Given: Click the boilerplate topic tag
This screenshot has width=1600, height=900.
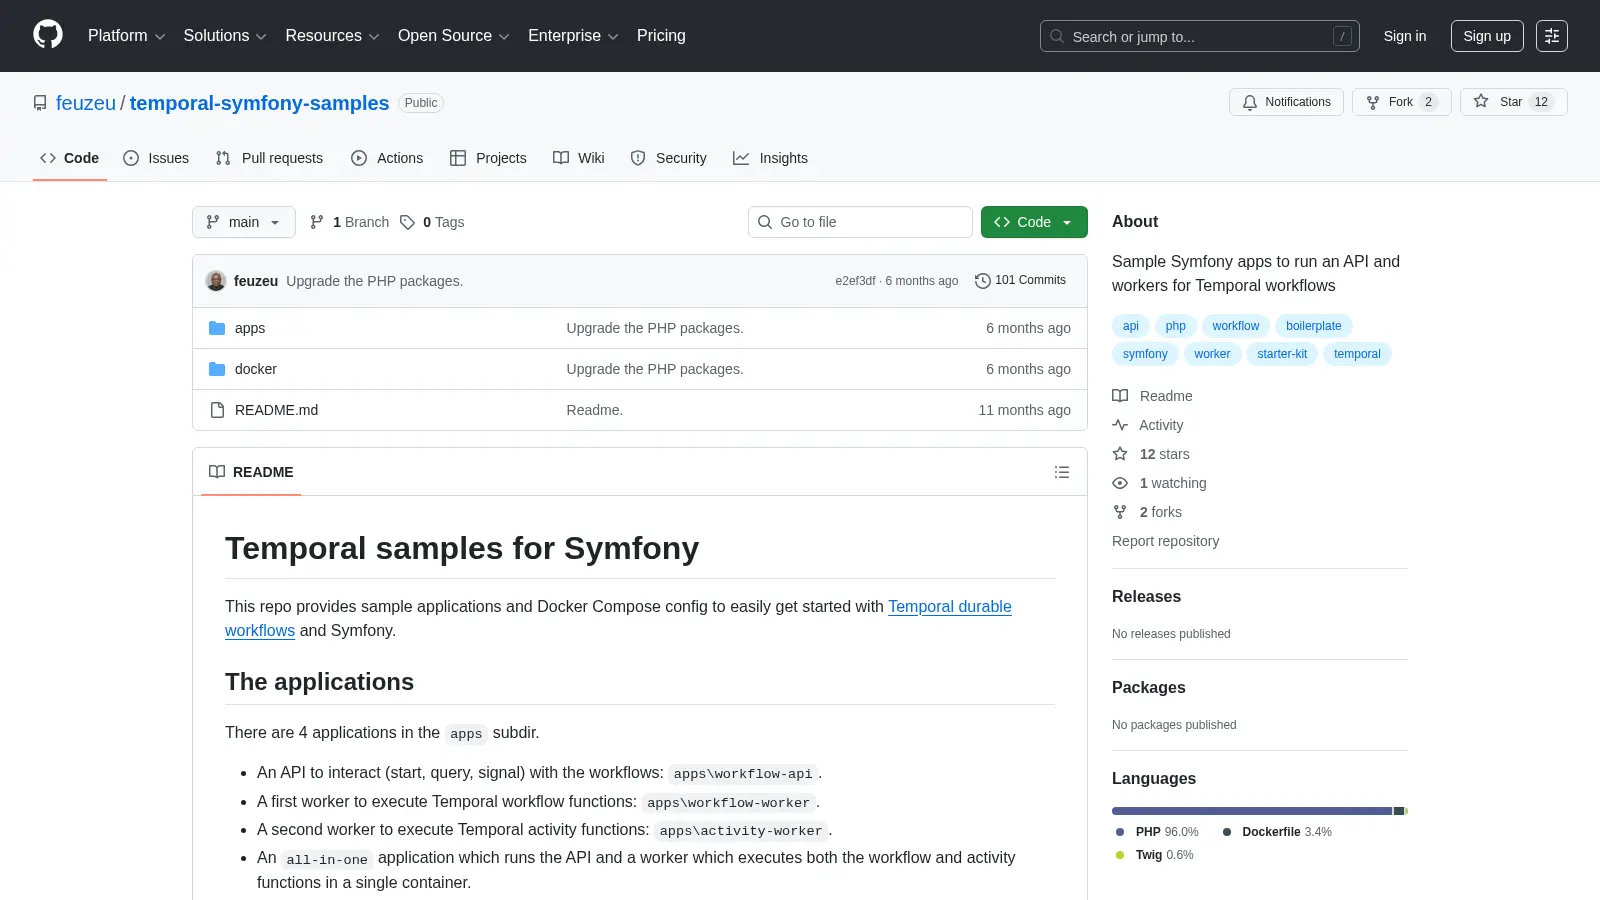Looking at the screenshot, I should 1313,326.
